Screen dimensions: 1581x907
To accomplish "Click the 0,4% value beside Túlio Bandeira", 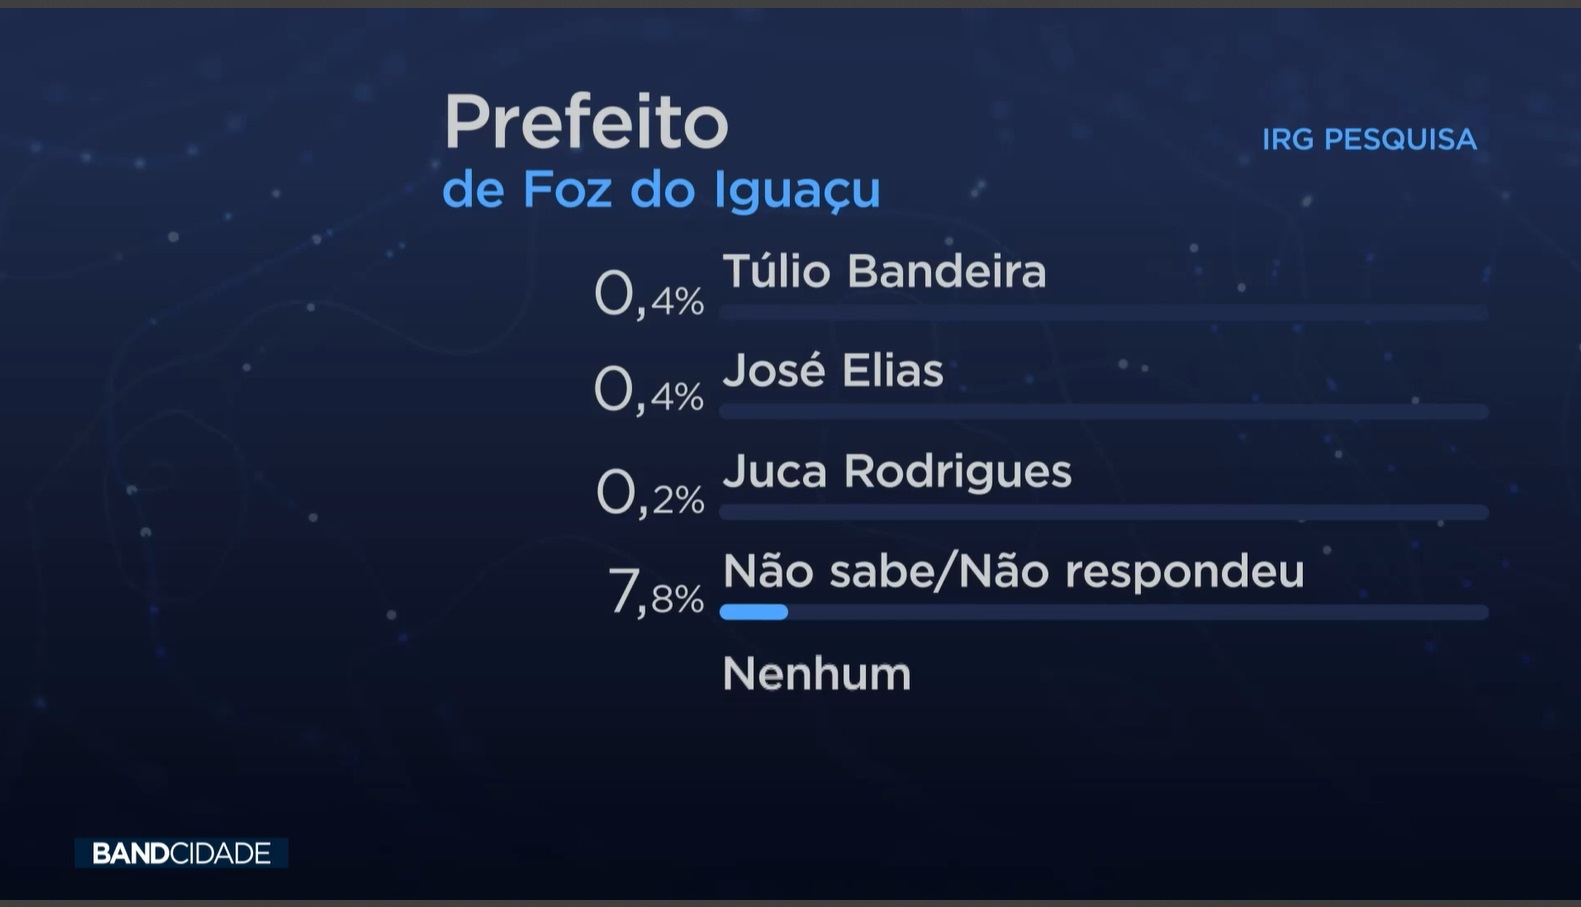I will (x=649, y=296).
